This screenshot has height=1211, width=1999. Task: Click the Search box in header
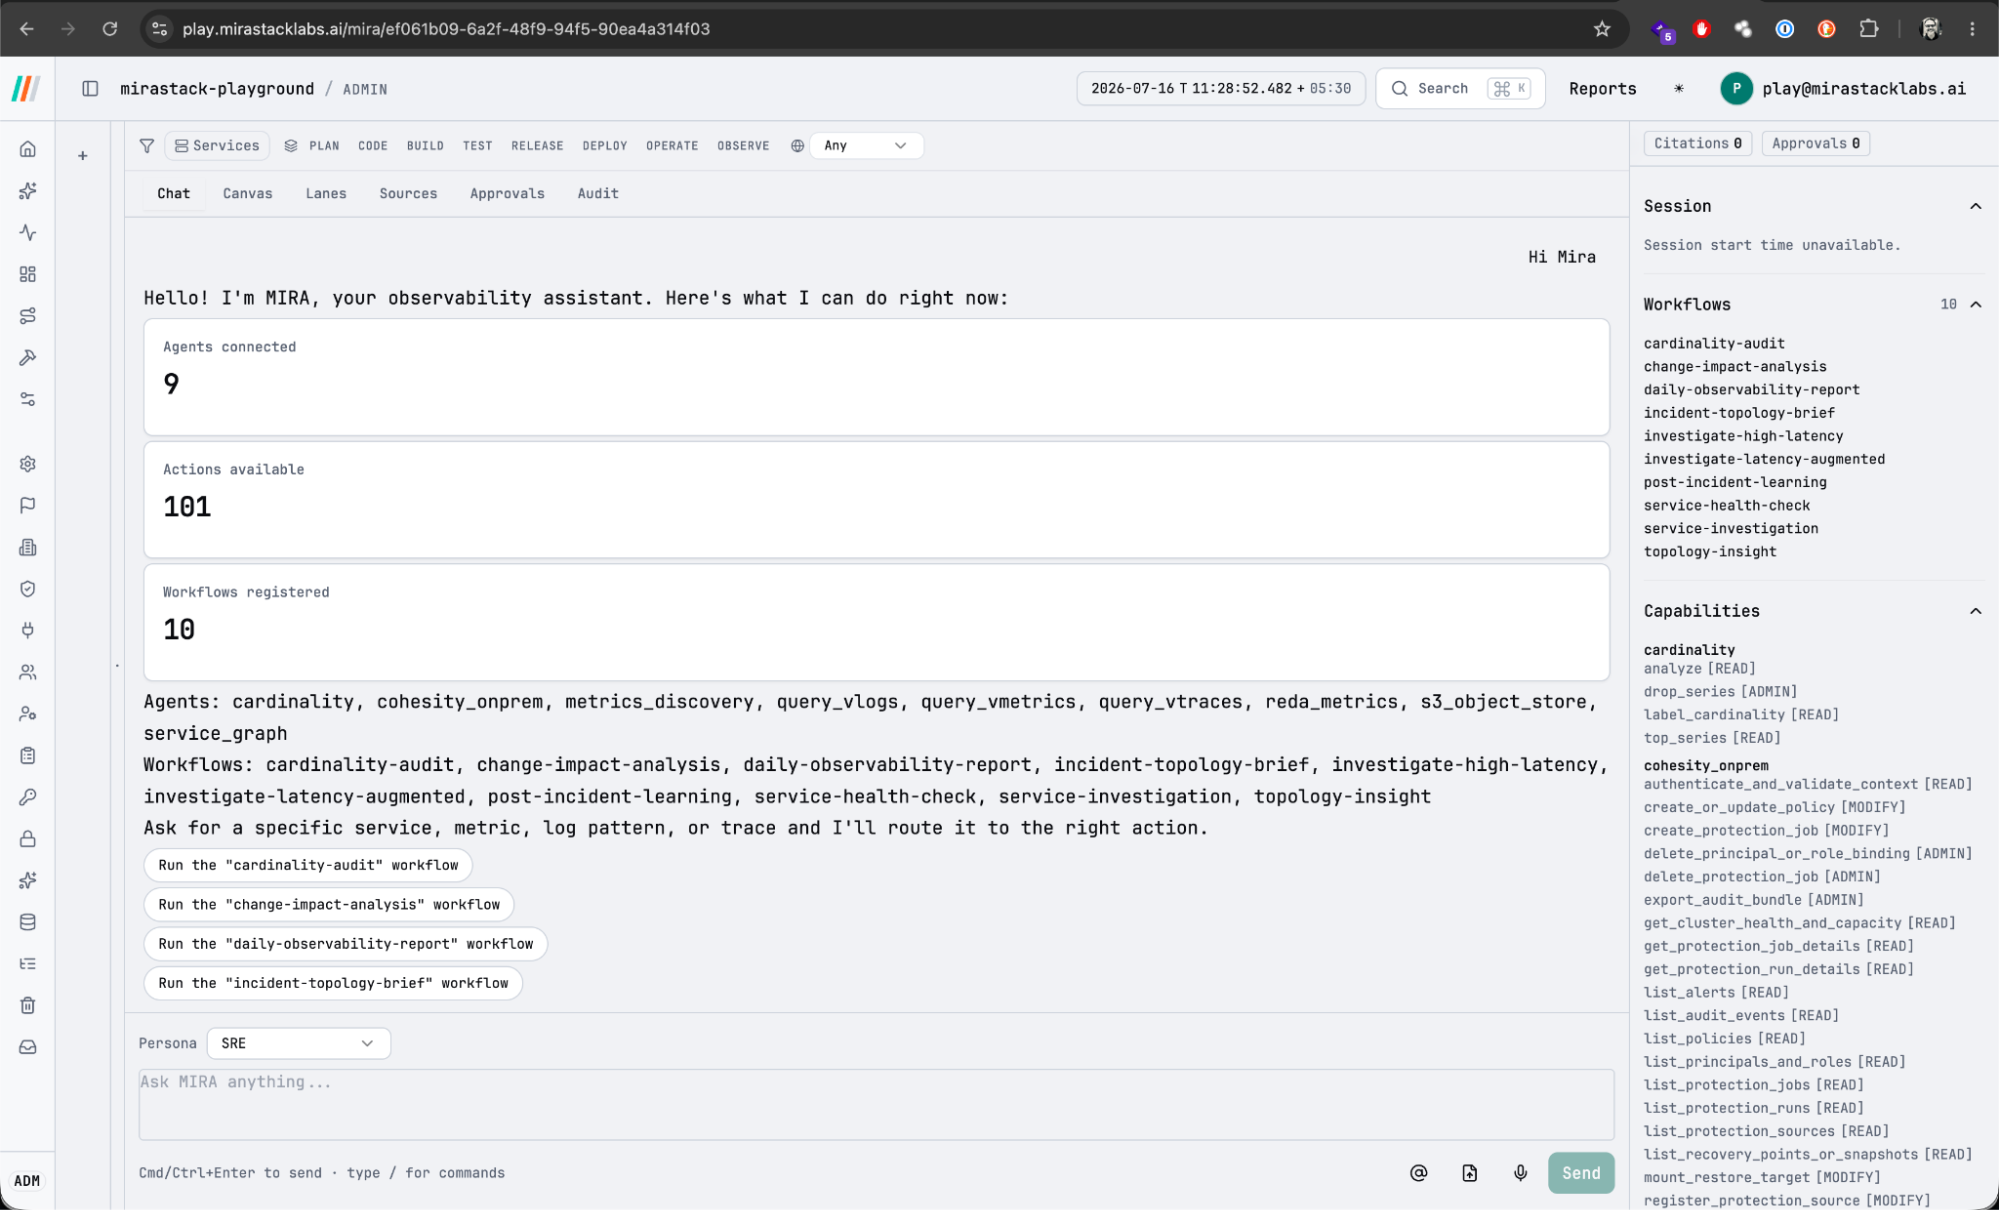1460,89
